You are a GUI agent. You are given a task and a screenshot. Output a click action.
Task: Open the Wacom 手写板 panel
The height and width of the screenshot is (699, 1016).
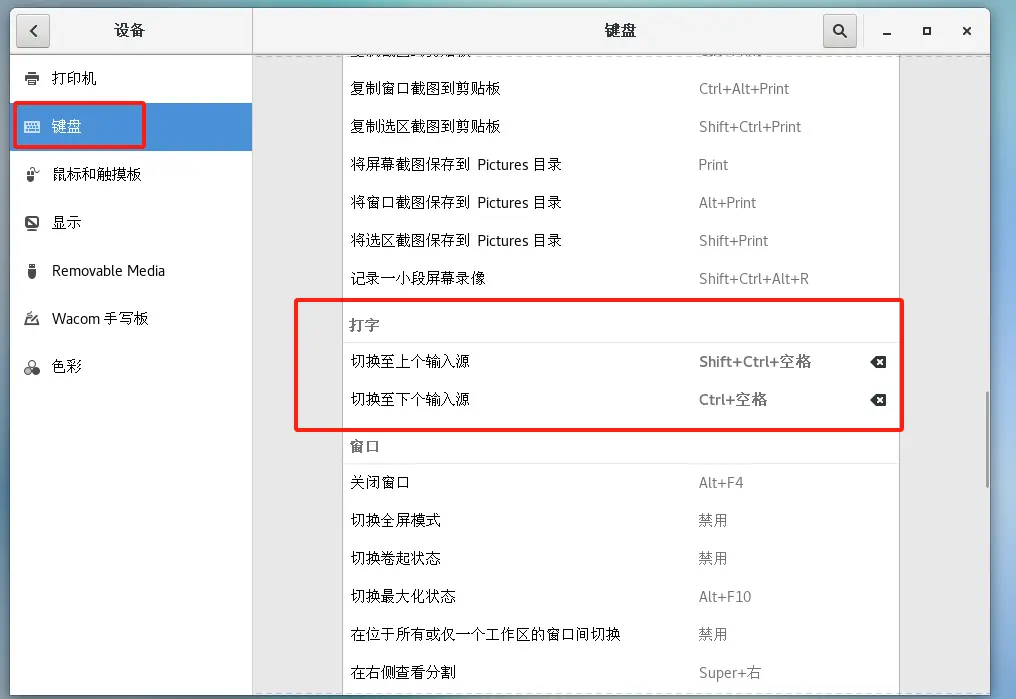pyautogui.click(x=131, y=319)
